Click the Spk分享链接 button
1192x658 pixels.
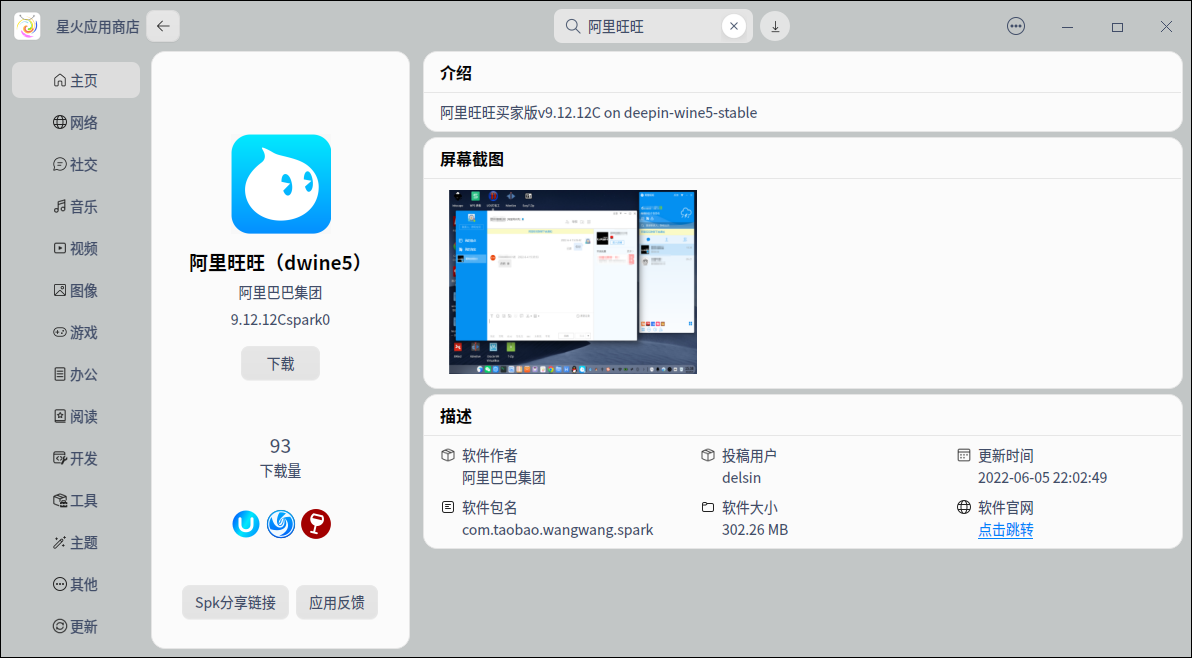click(x=236, y=603)
